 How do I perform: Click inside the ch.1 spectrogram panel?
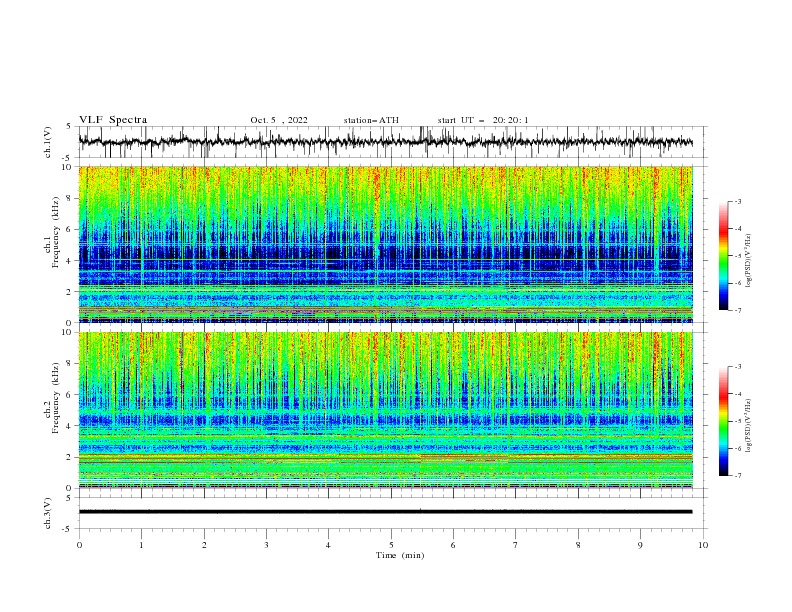coord(385,244)
